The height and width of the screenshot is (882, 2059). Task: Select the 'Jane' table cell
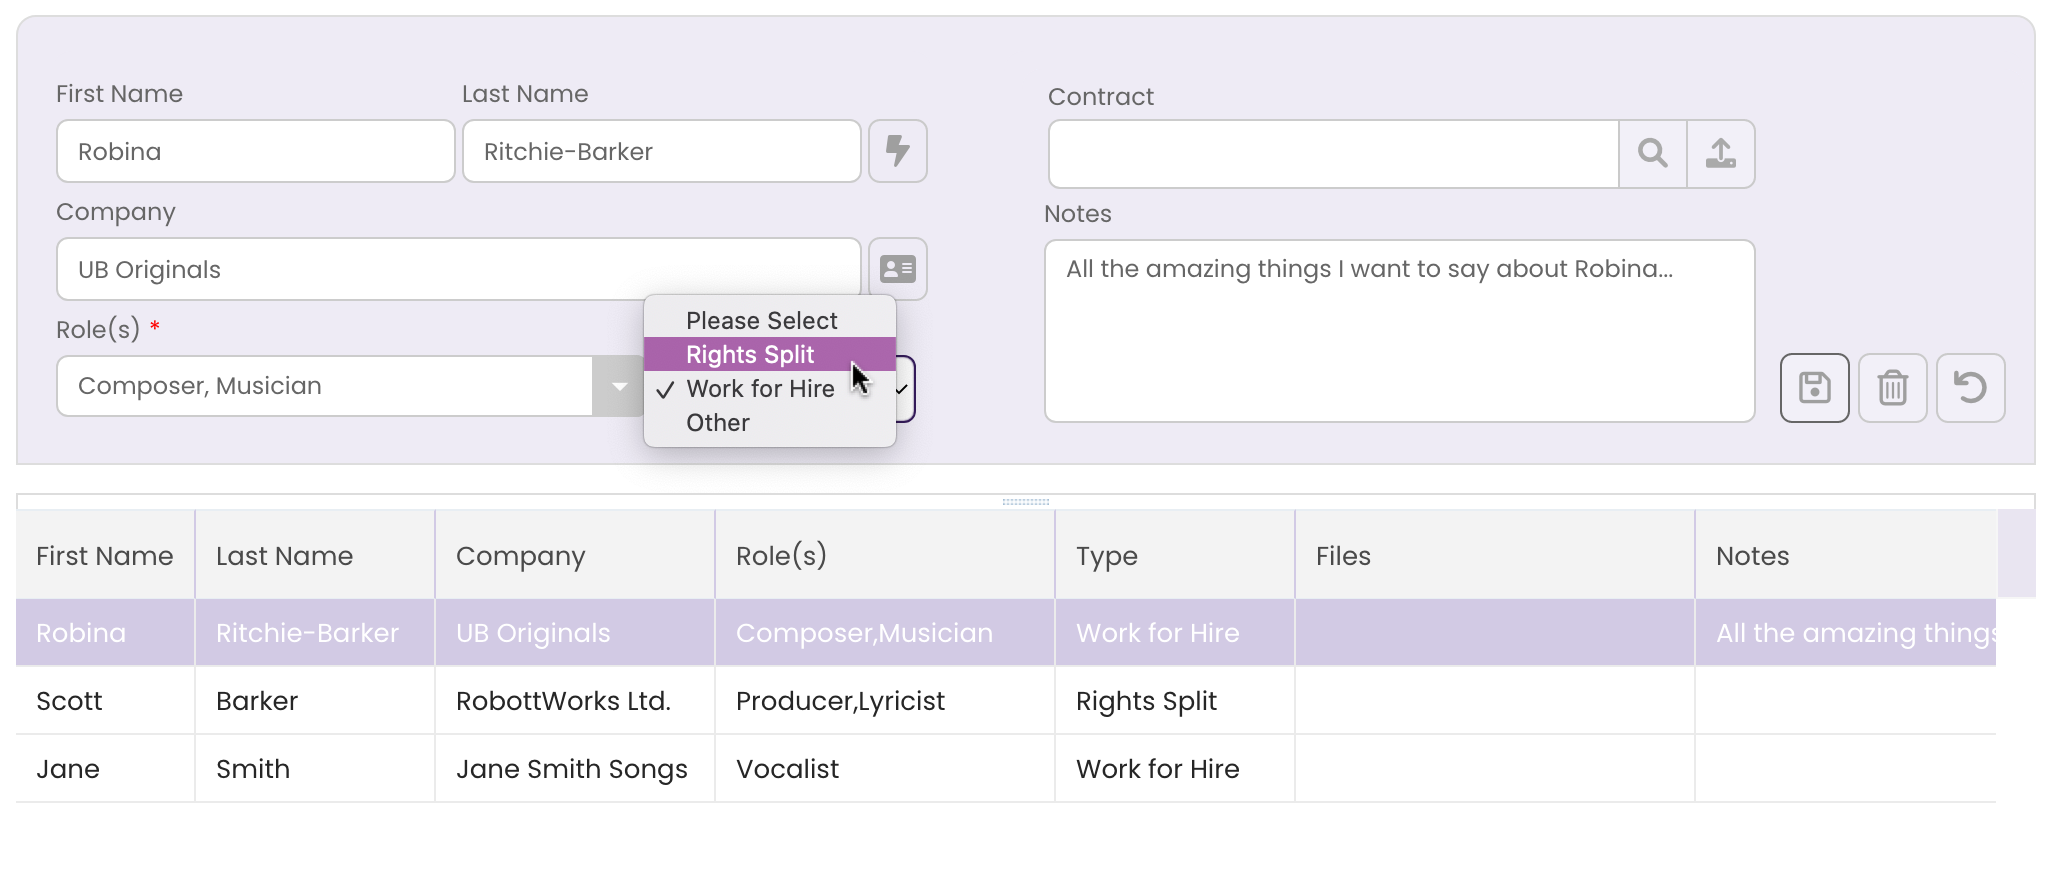click(x=105, y=769)
